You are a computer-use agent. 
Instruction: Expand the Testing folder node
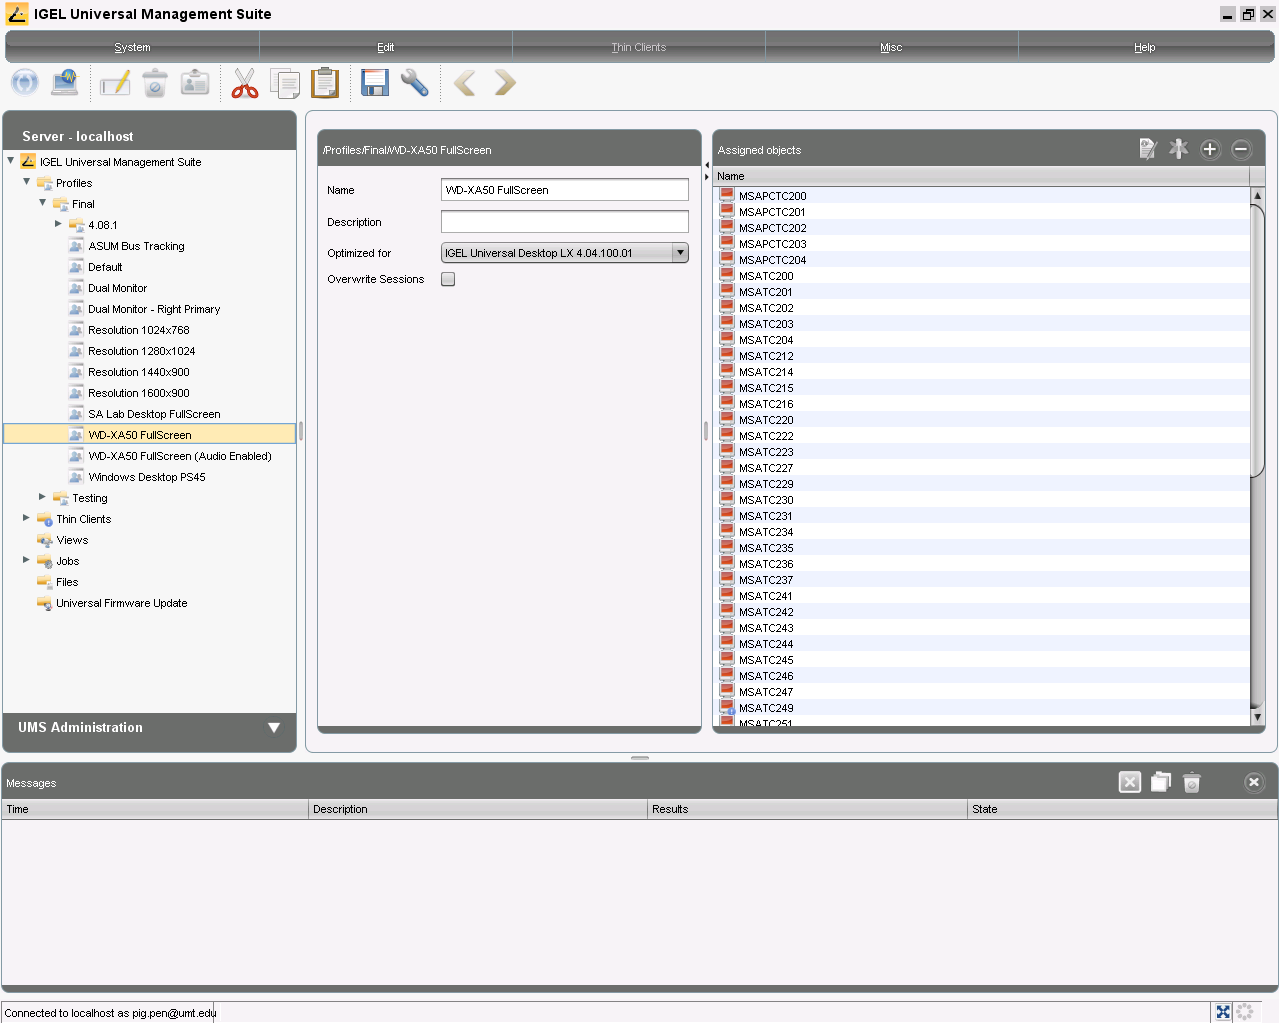click(43, 496)
